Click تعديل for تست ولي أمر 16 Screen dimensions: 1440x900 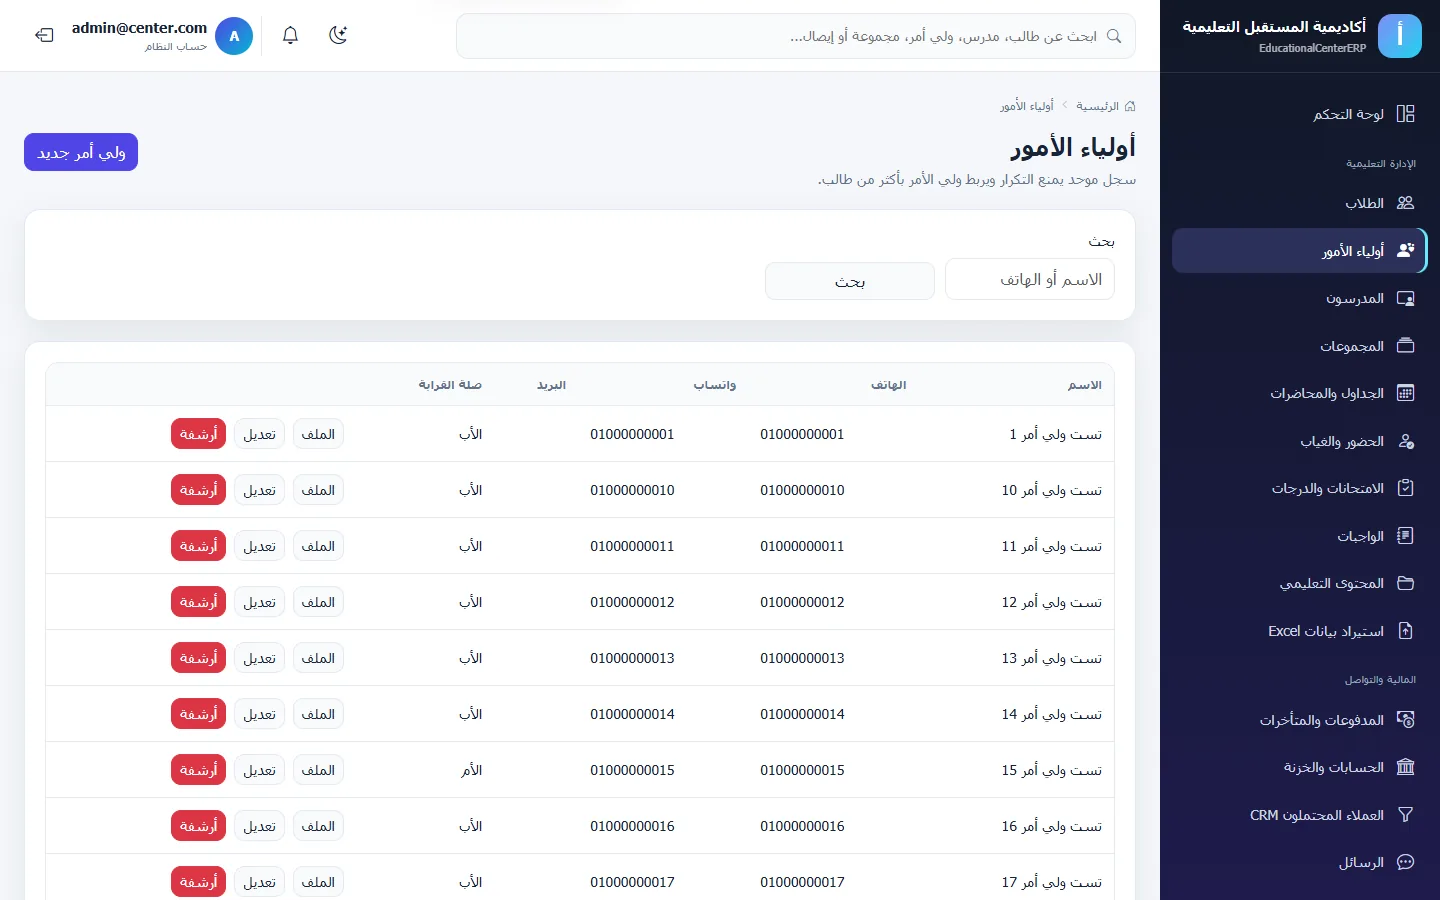pos(260,826)
